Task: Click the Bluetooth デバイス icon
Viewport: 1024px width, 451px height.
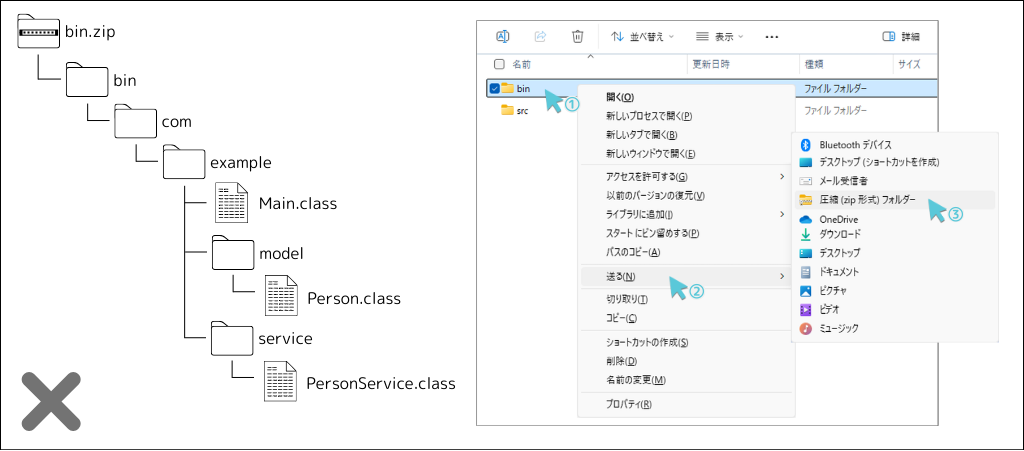Action: 806,145
